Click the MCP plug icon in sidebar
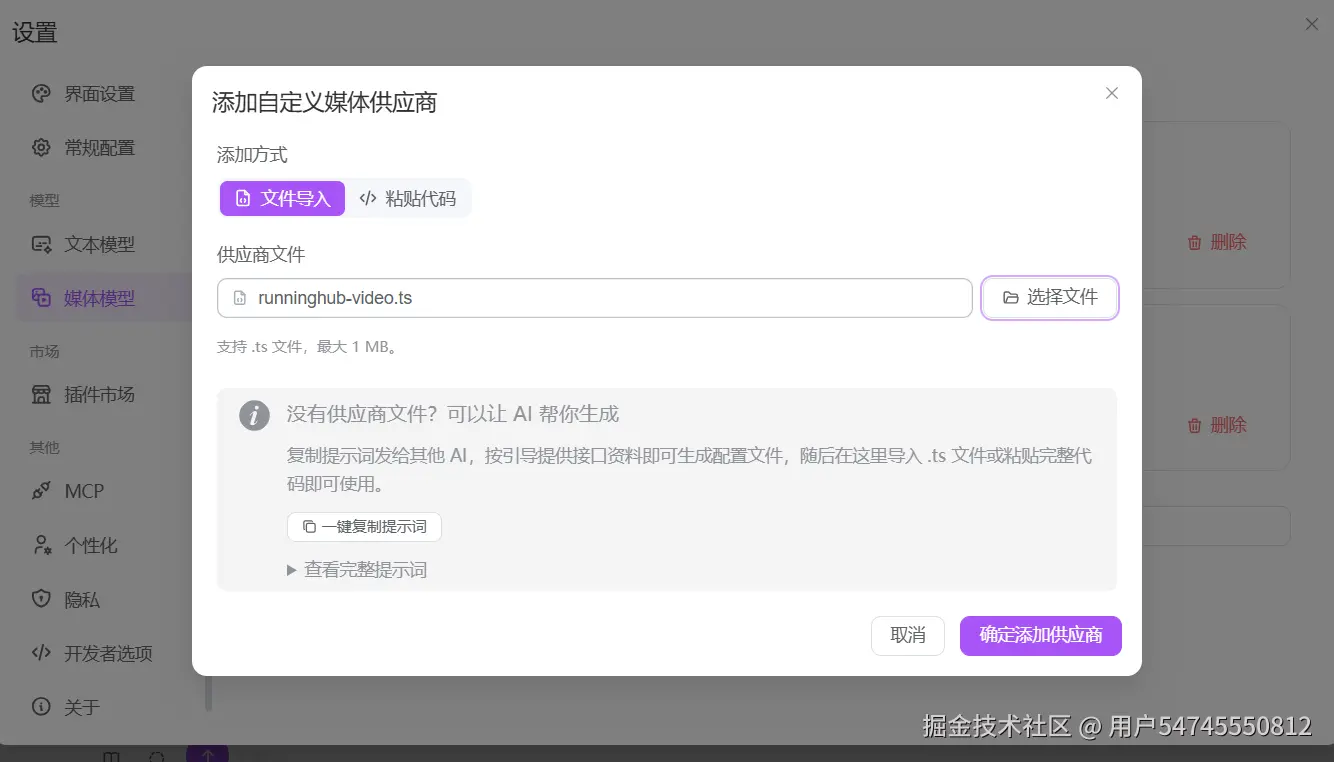Screen dimensions: 1334x762 tap(41, 491)
